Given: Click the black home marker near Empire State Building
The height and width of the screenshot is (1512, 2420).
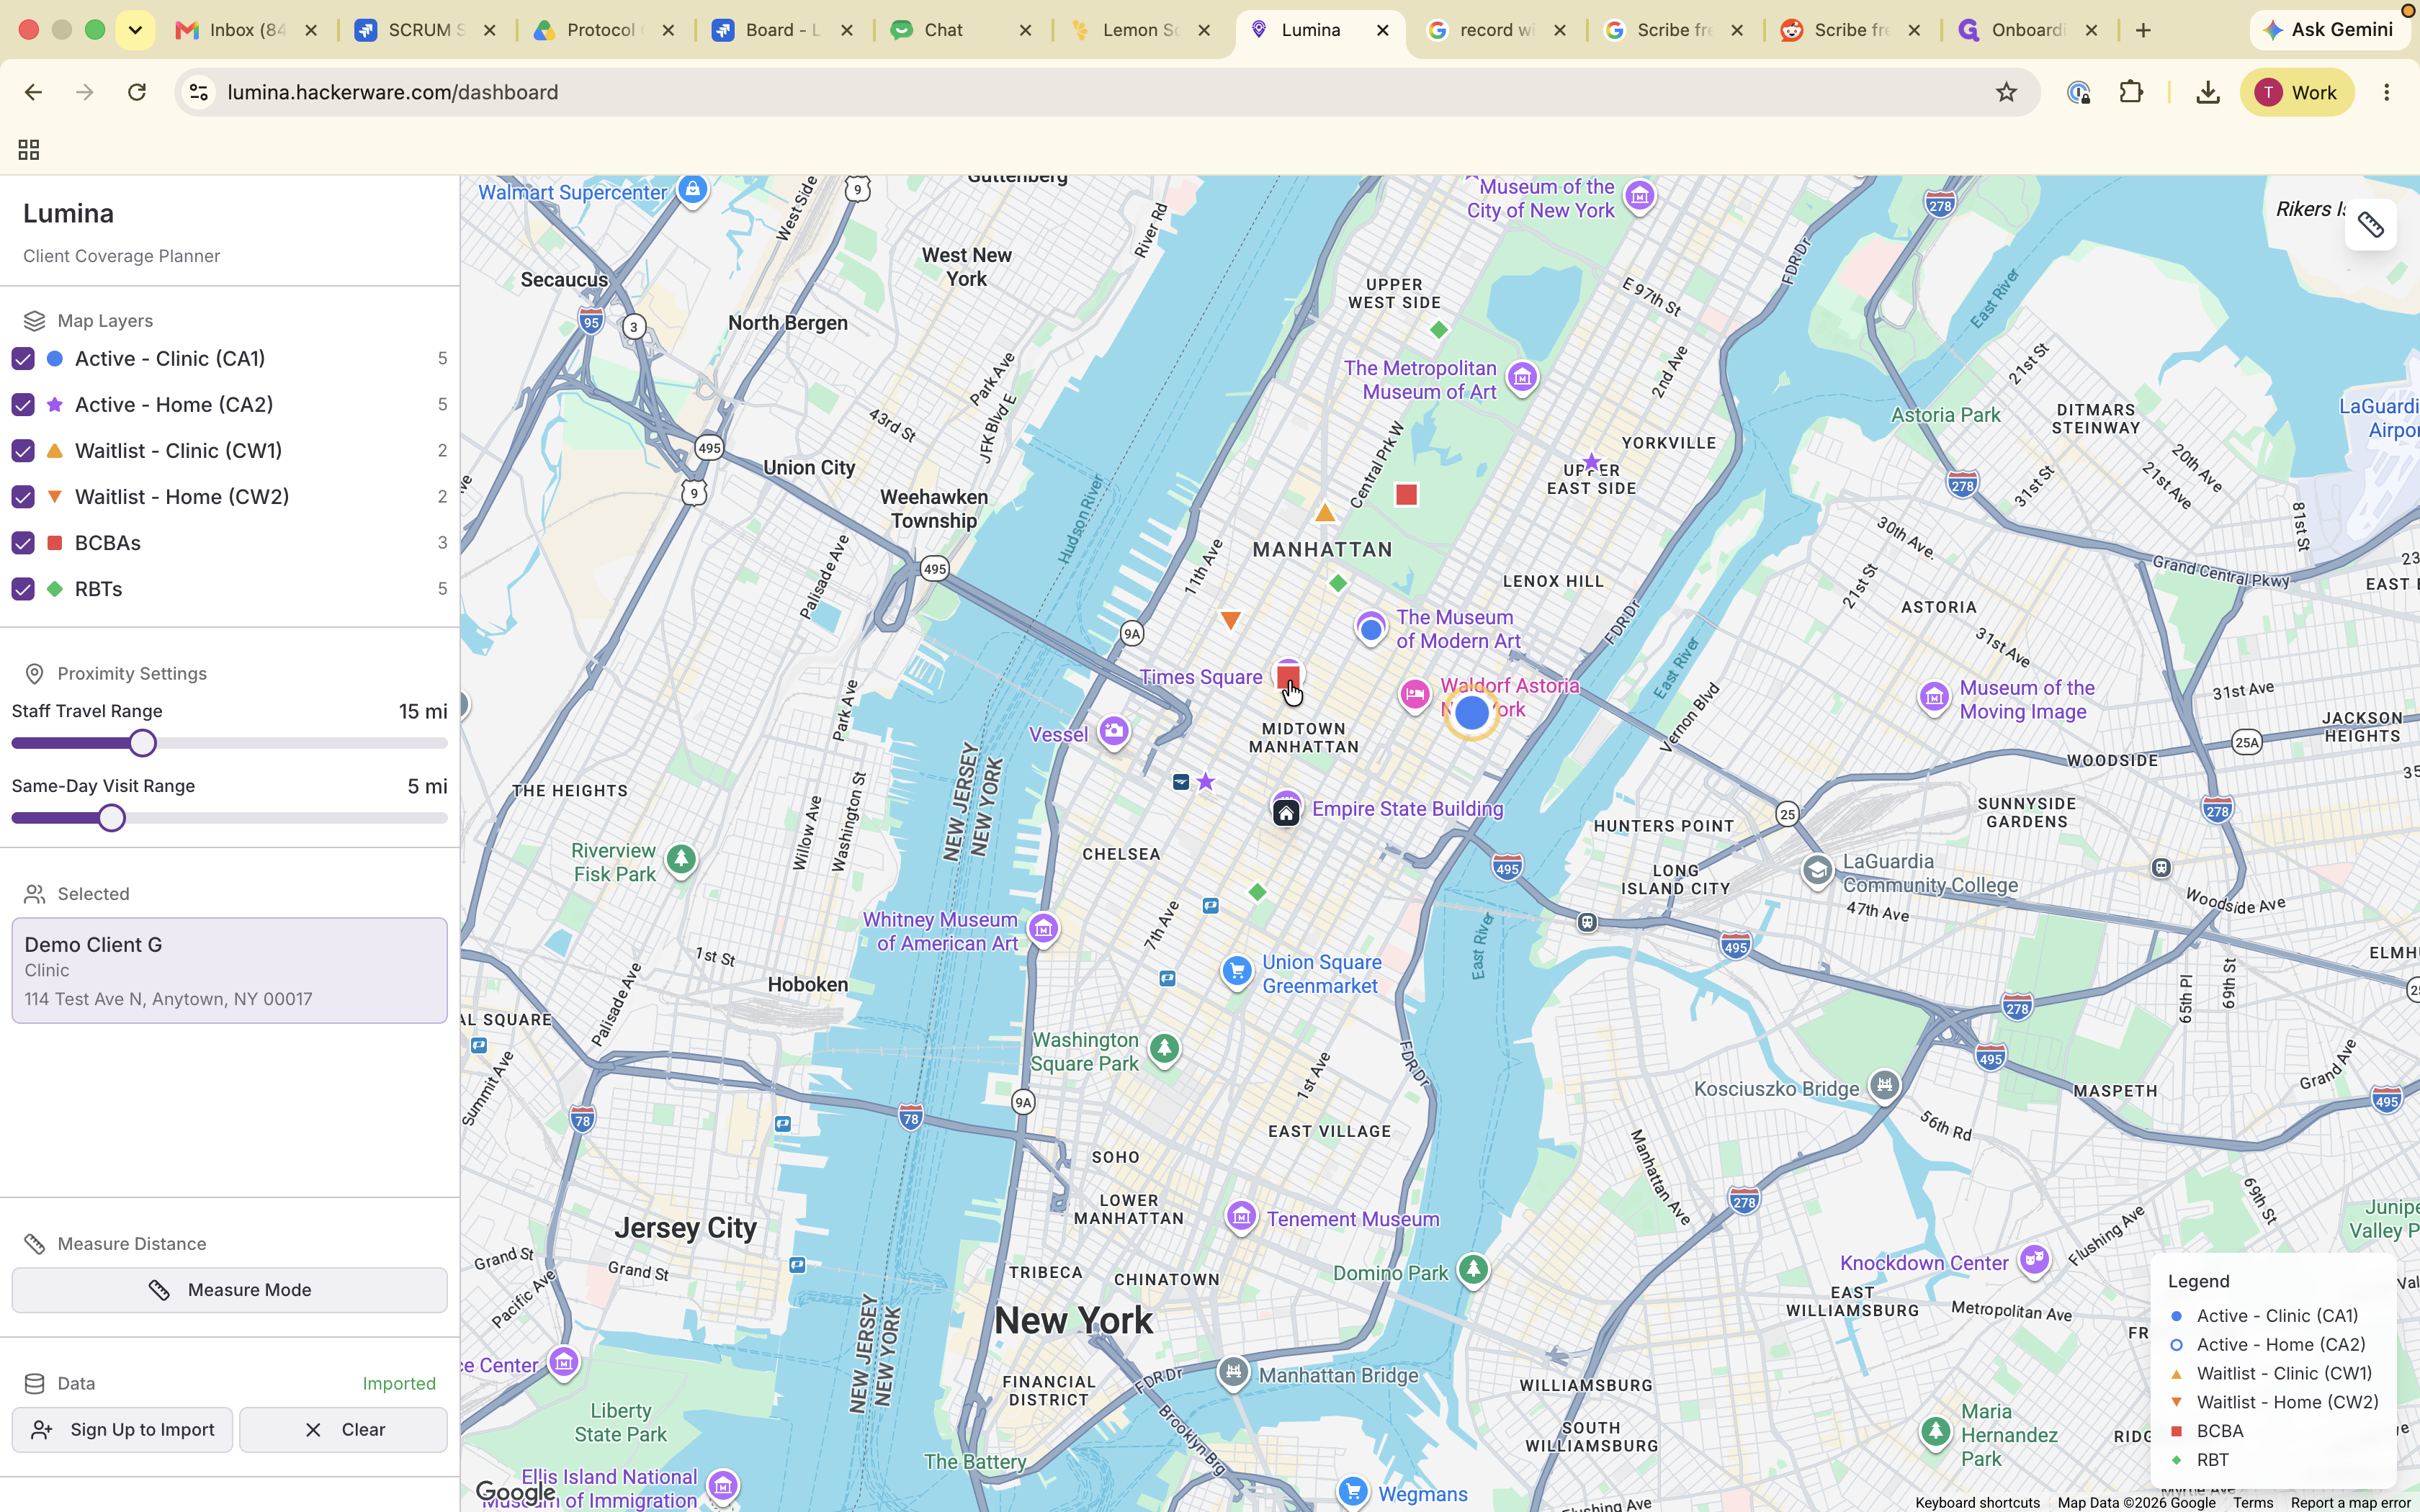Looking at the screenshot, I should coord(1286,813).
